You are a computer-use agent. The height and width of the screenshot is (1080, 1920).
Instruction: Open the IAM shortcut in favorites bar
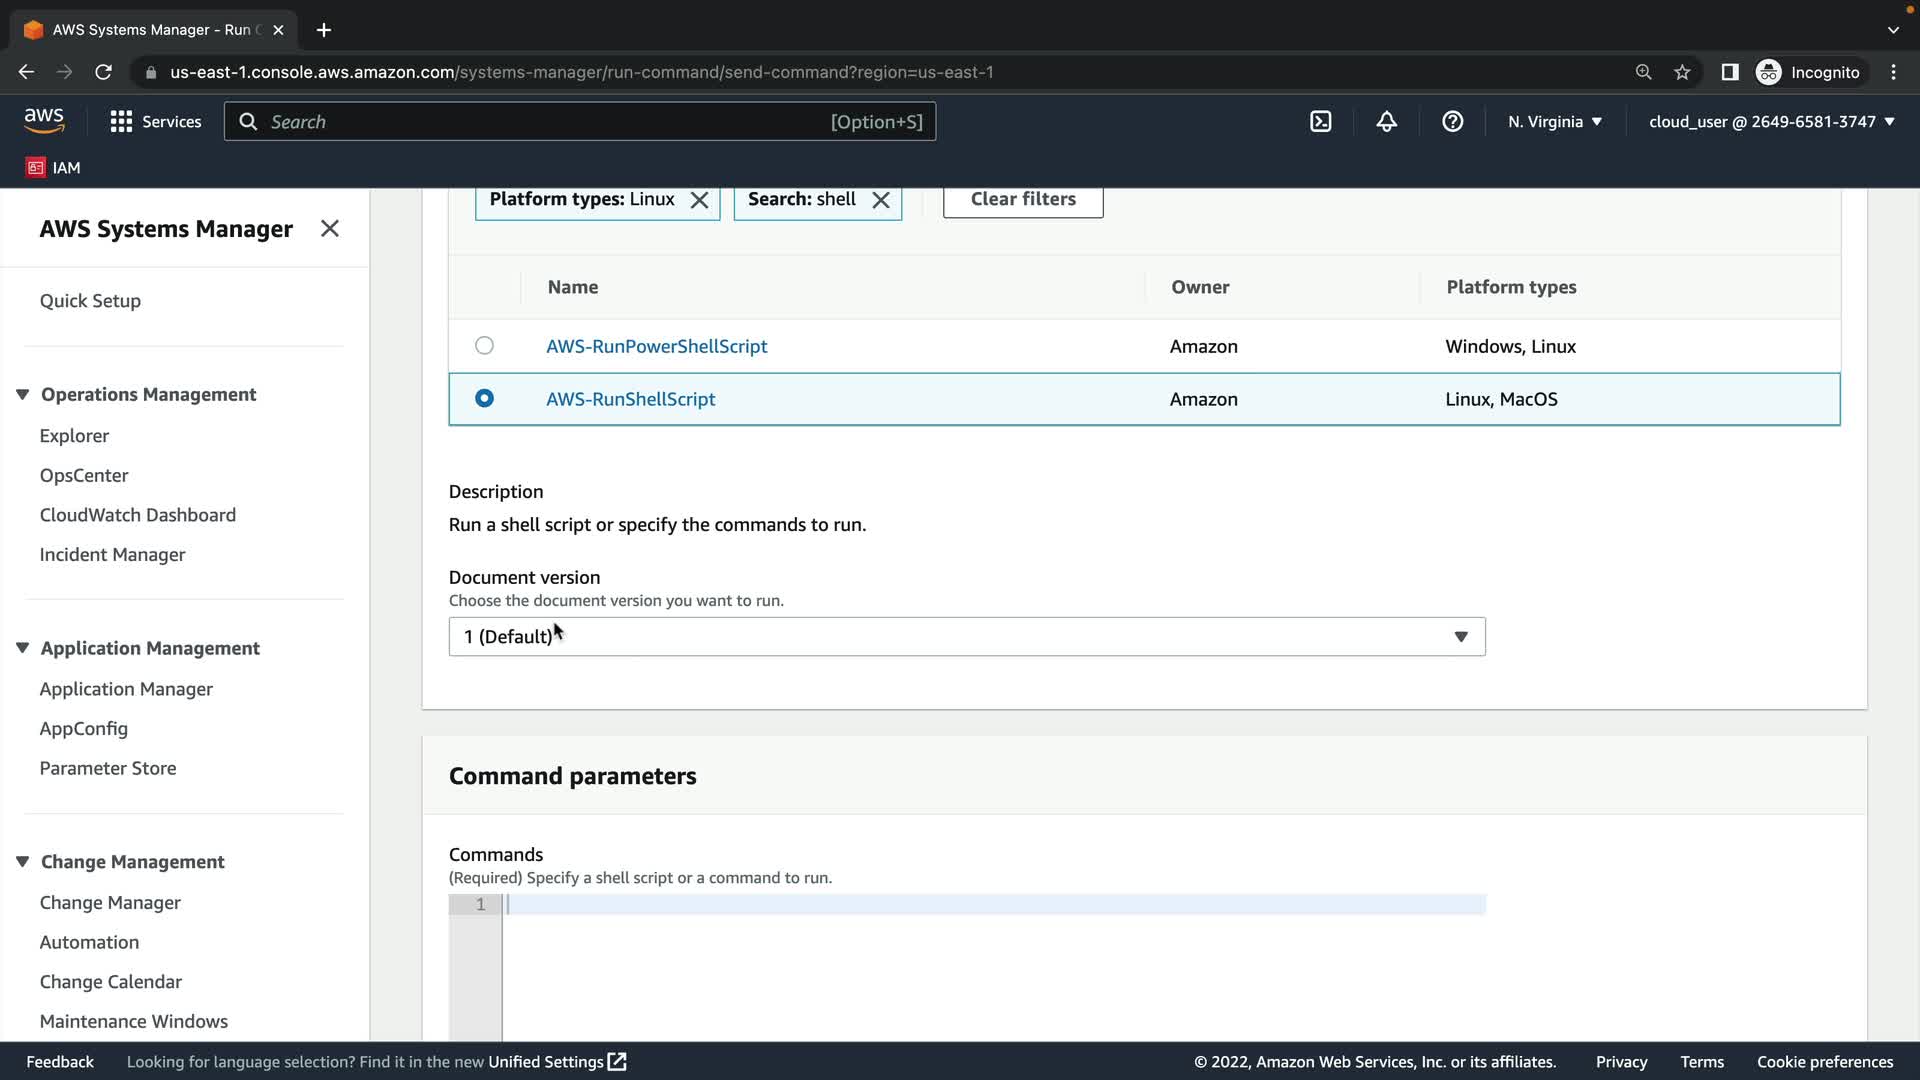53,168
